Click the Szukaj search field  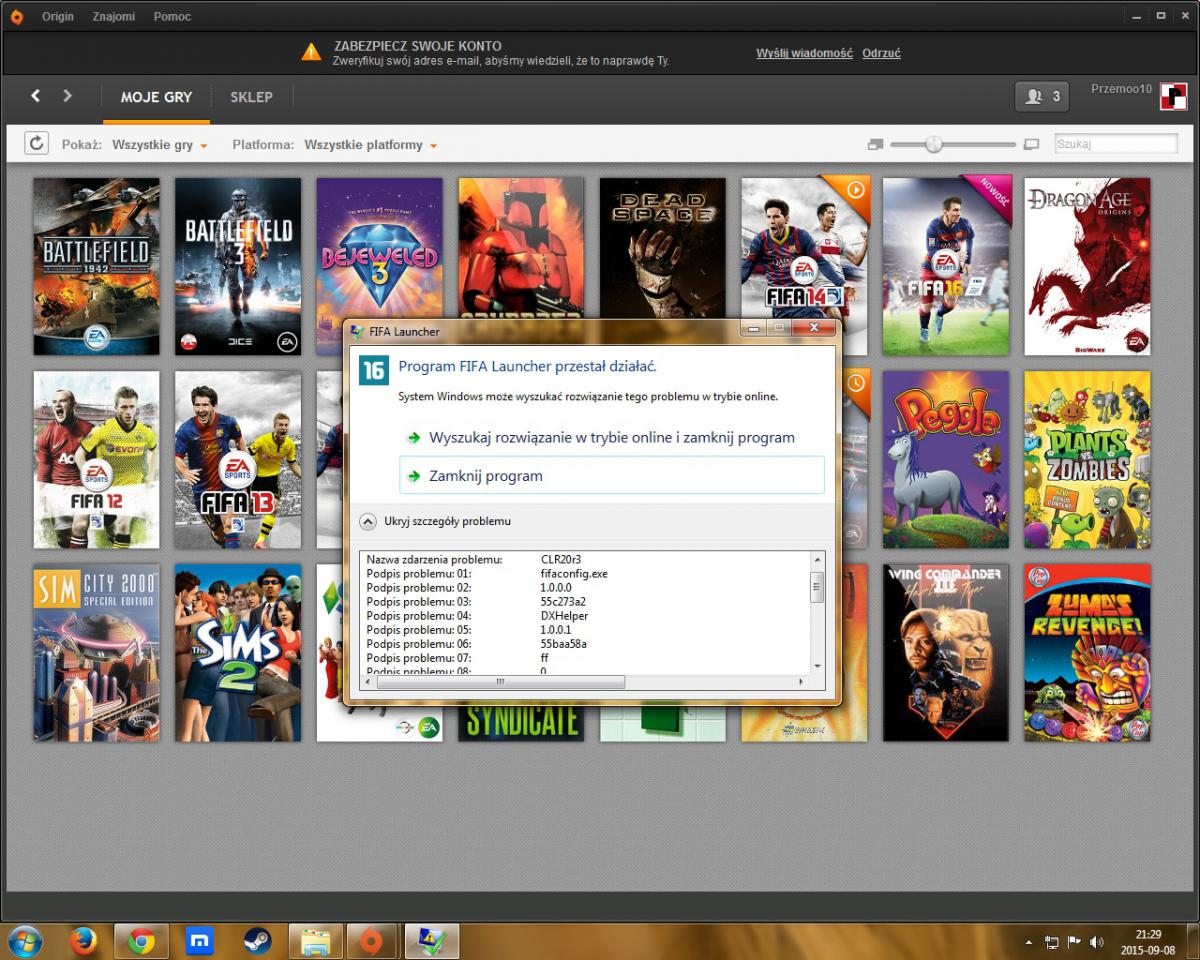1116,144
